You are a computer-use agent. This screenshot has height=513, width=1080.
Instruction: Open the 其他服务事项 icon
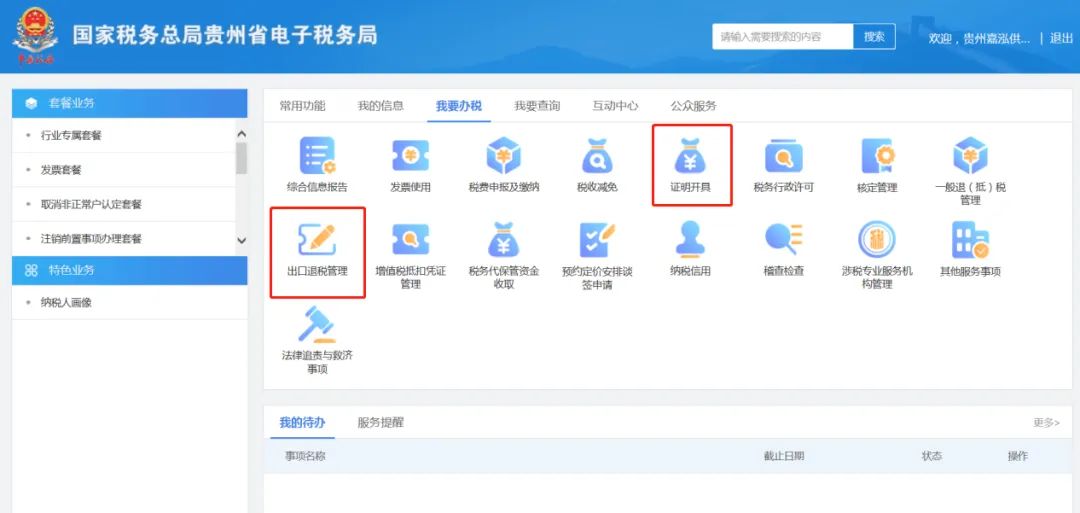click(x=970, y=240)
